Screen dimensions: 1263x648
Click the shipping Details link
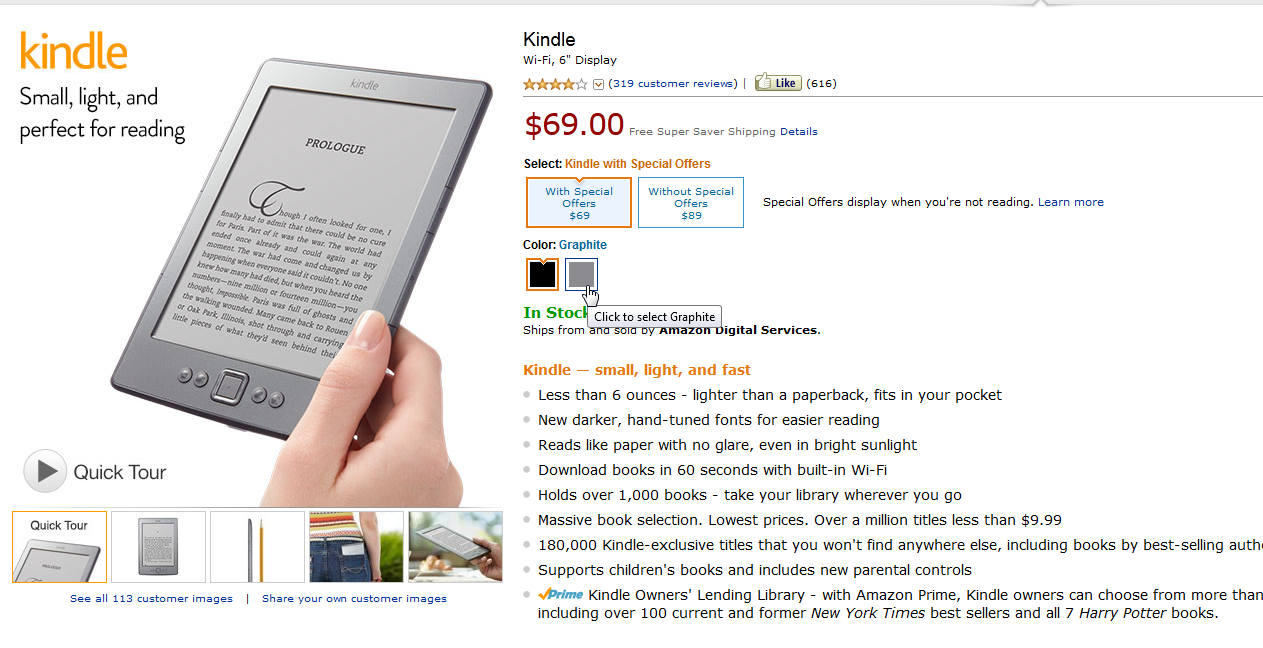click(x=799, y=132)
